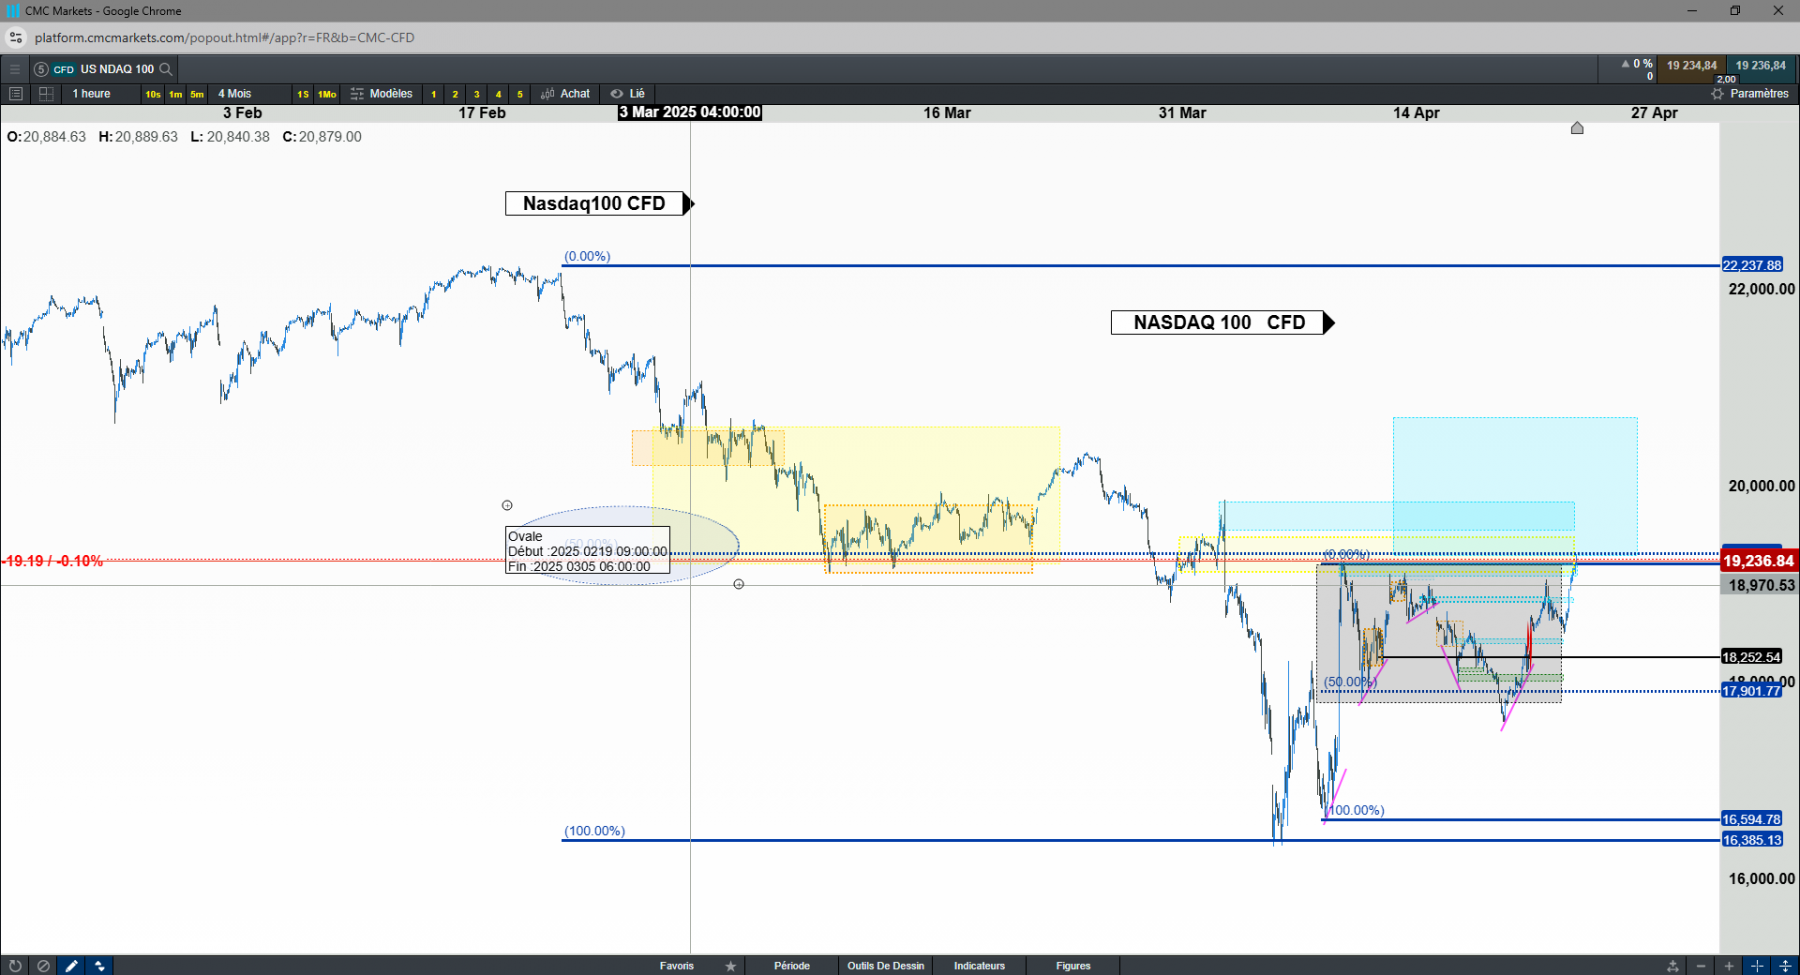The height and width of the screenshot is (975, 1800).
Task: Click the circled 5 icon by CFD
Action: (x=41, y=69)
